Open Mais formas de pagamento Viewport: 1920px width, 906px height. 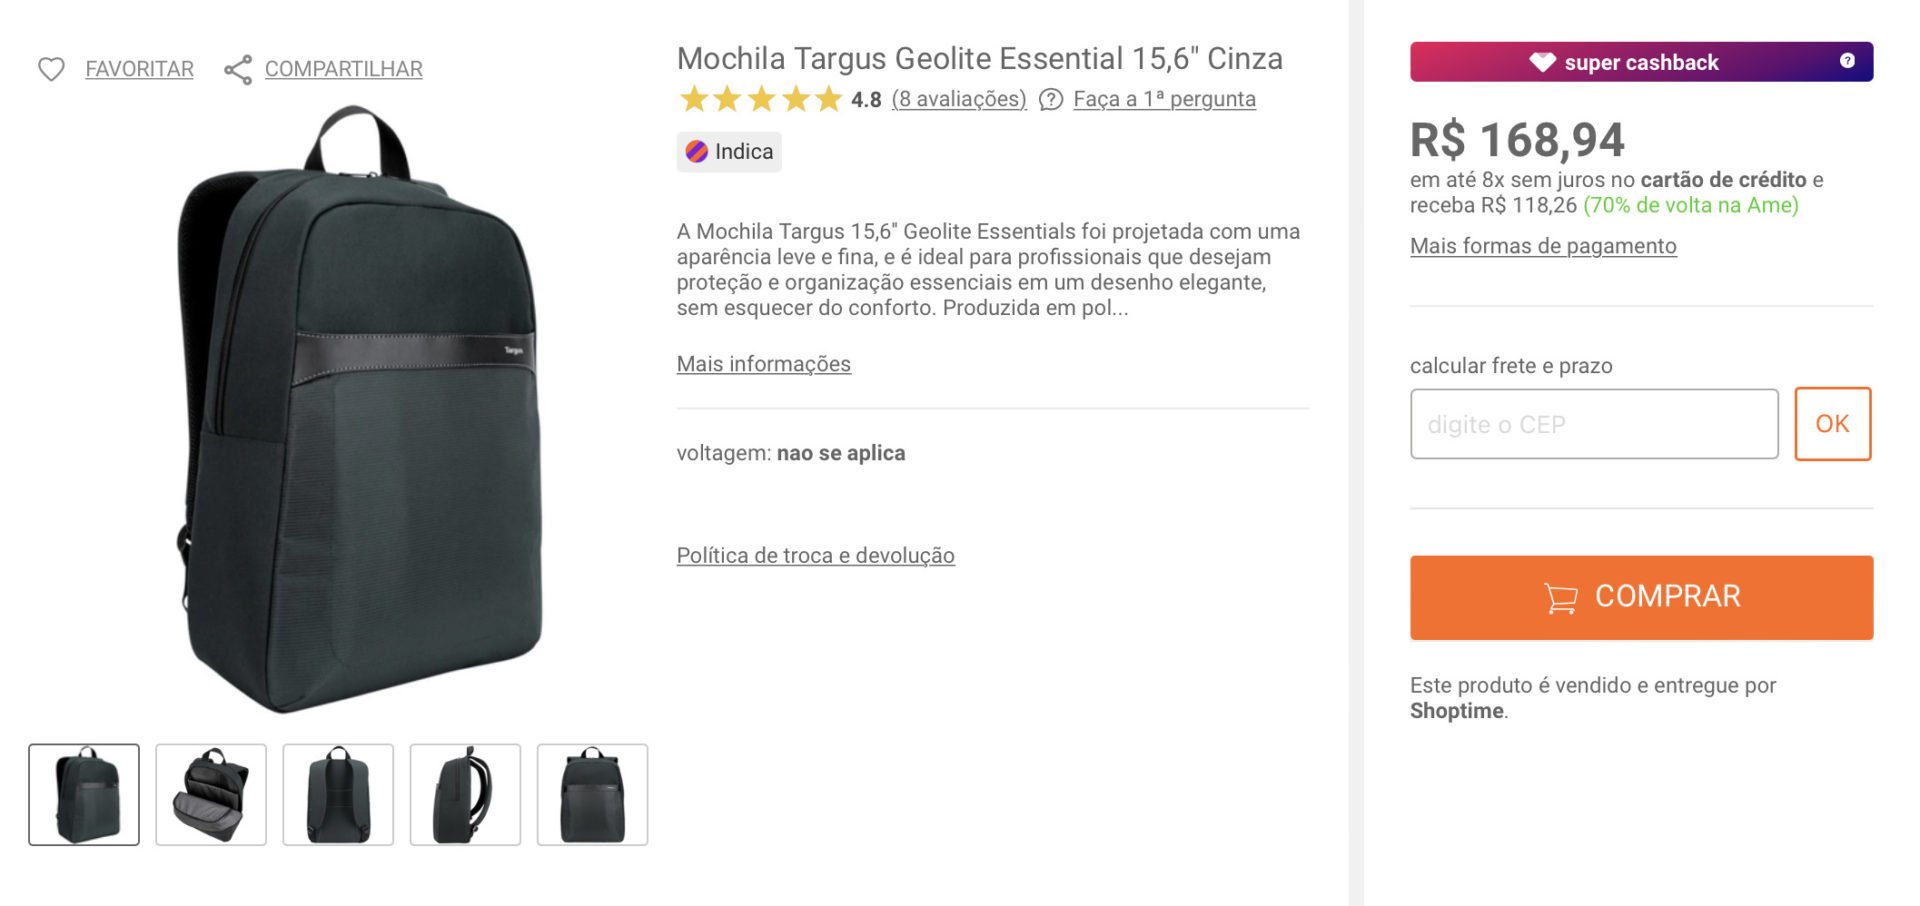[x=1543, y=246]
